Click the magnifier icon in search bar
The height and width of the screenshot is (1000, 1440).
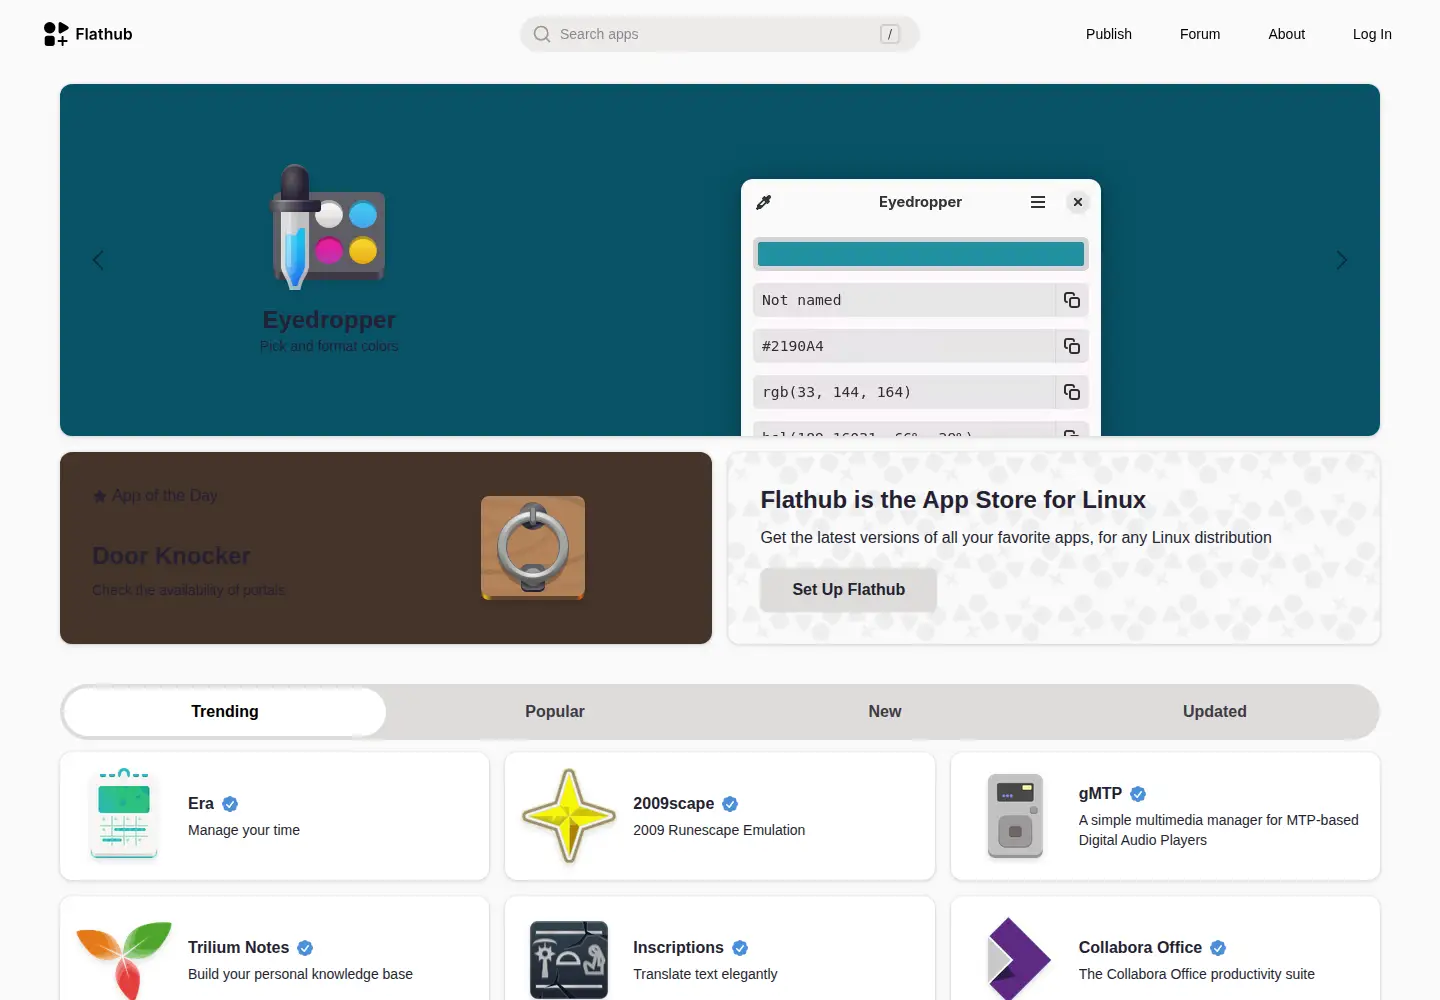[542, 34]
